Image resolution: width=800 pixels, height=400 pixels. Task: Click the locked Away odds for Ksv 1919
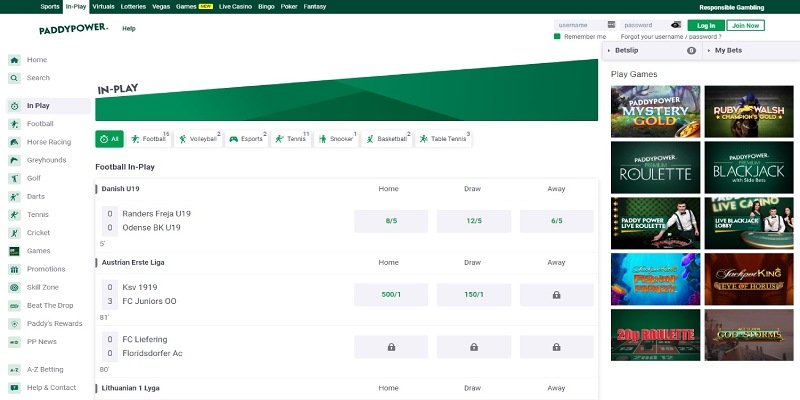pyautogui.click(x=557, y=295)
